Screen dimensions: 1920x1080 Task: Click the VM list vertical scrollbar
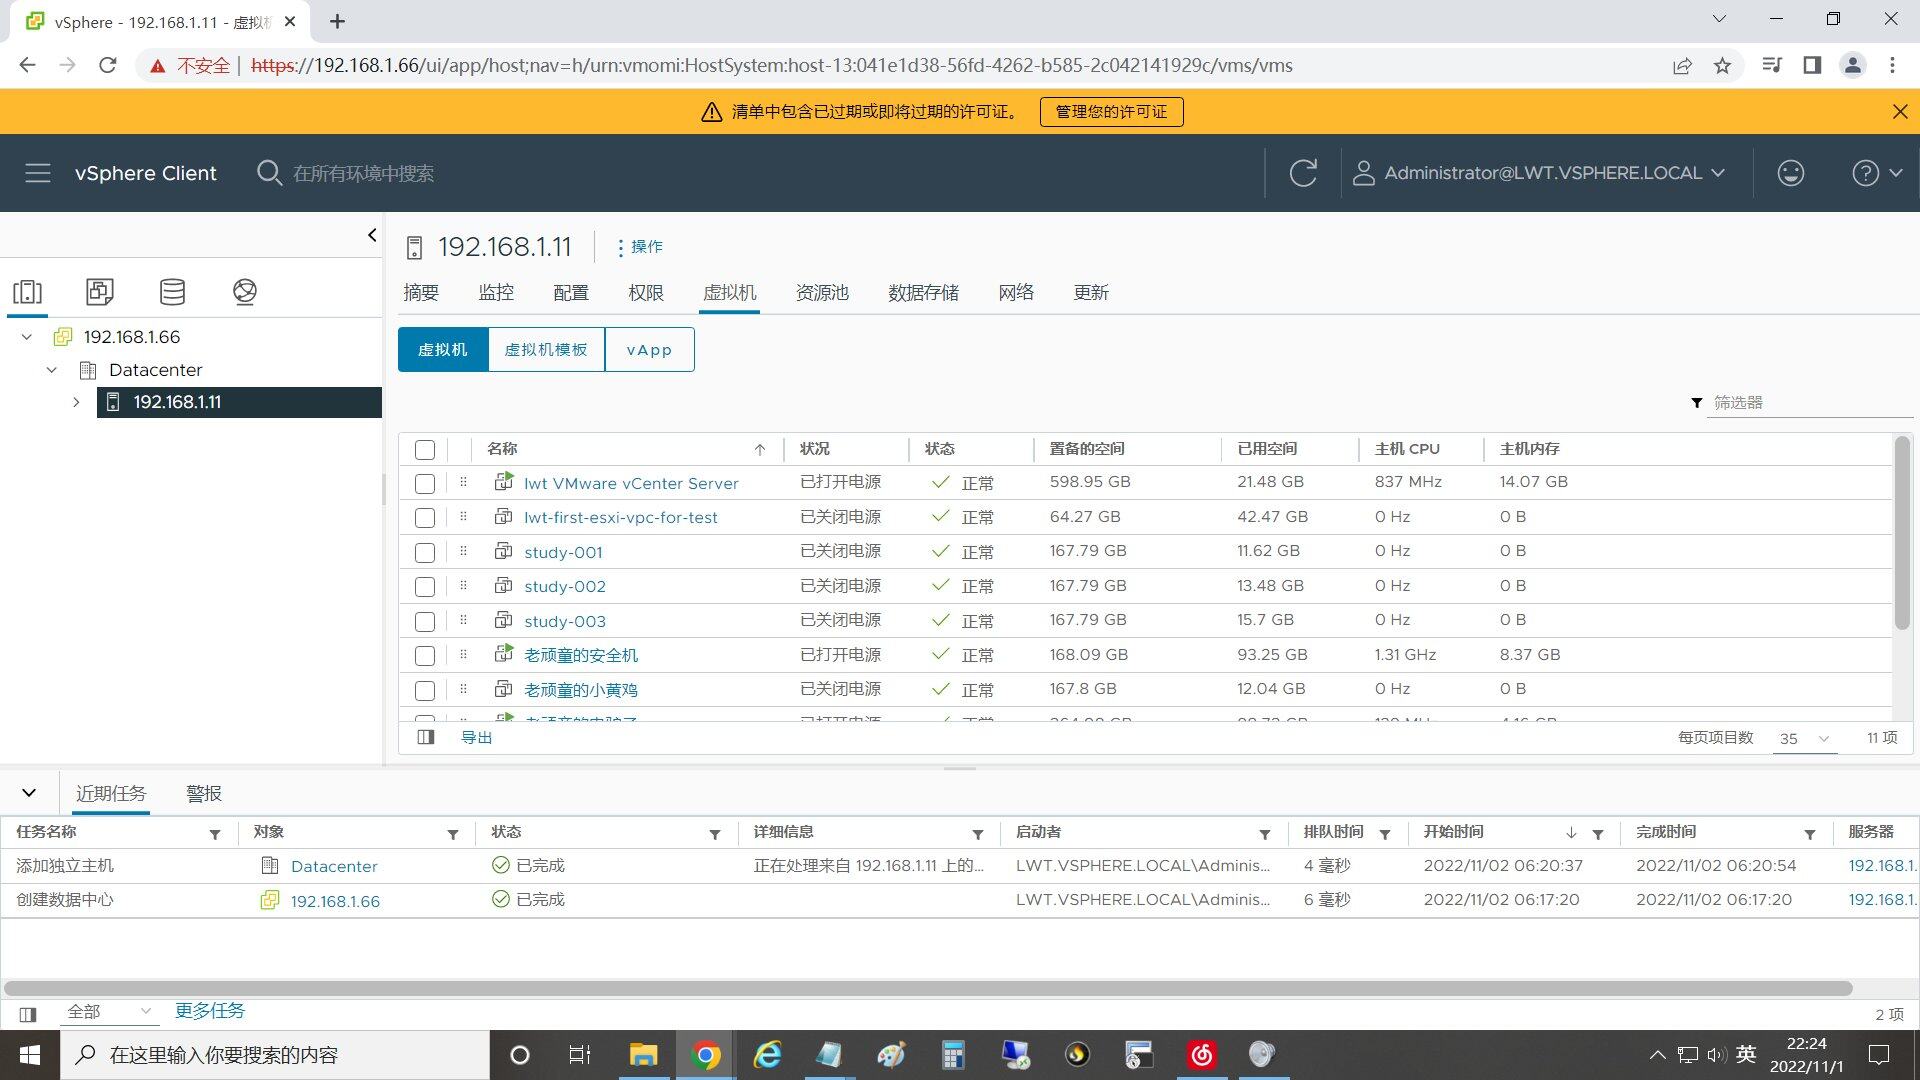[x=1902, y=532]
